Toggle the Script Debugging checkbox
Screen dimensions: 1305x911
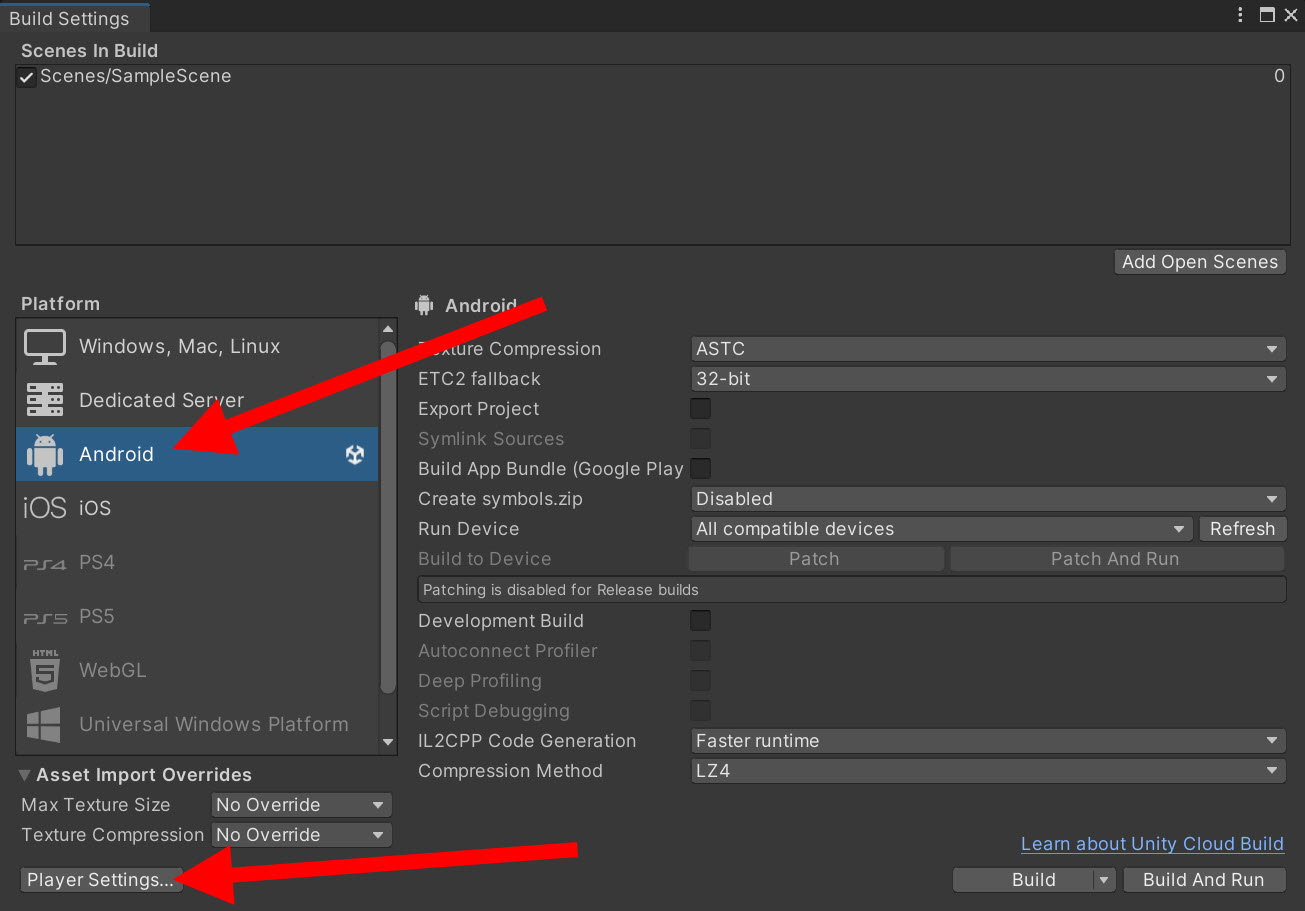(x=701, y=710)
